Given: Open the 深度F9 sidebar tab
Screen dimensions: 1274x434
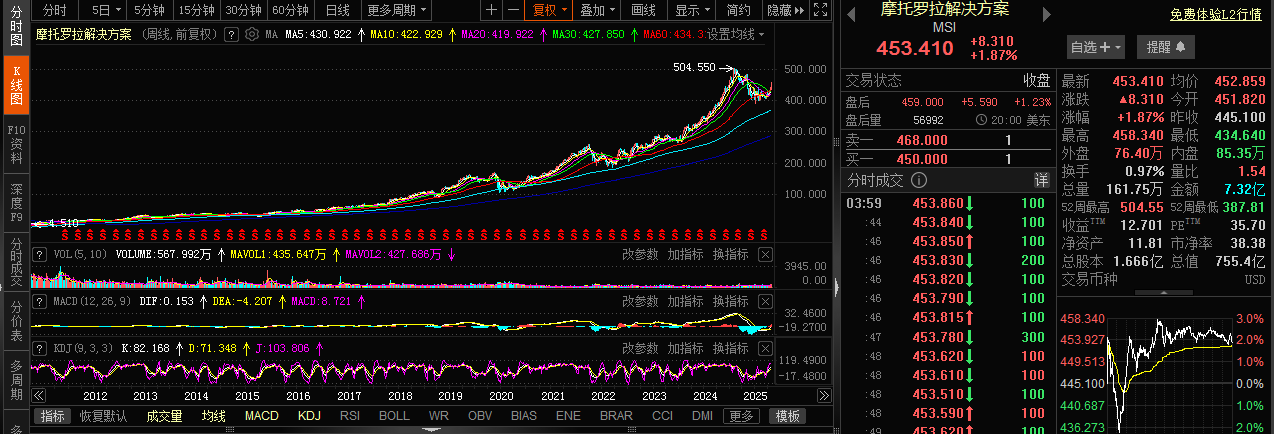Looking at the screenshot, I should (x=16, y=202).
